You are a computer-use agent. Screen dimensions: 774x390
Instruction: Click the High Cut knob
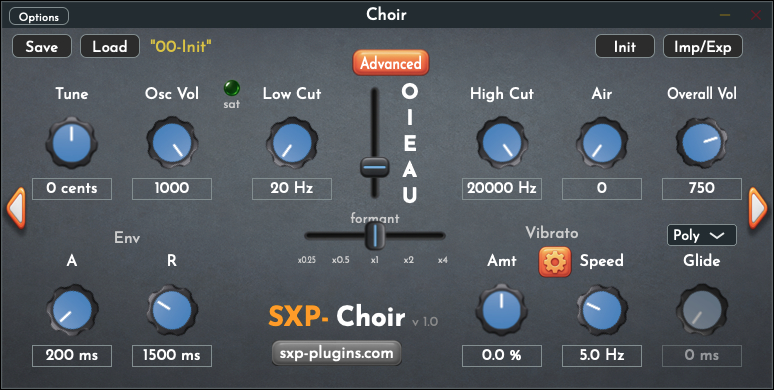502,143
